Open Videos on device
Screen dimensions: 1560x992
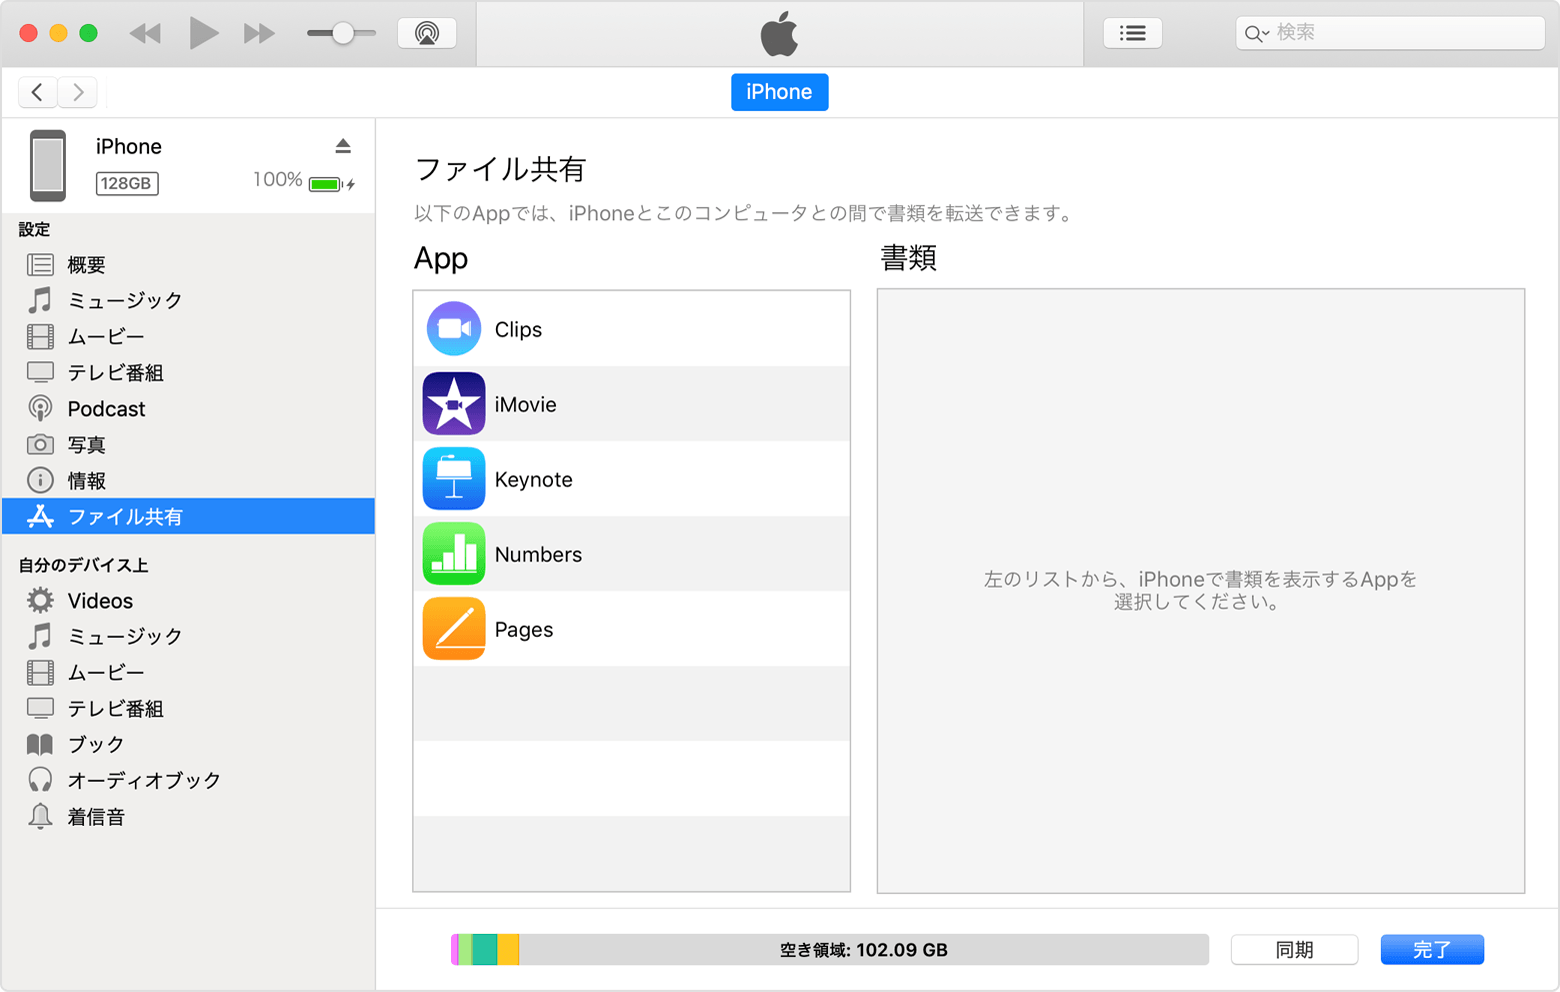pyautogui.click(x=188, y=601)
